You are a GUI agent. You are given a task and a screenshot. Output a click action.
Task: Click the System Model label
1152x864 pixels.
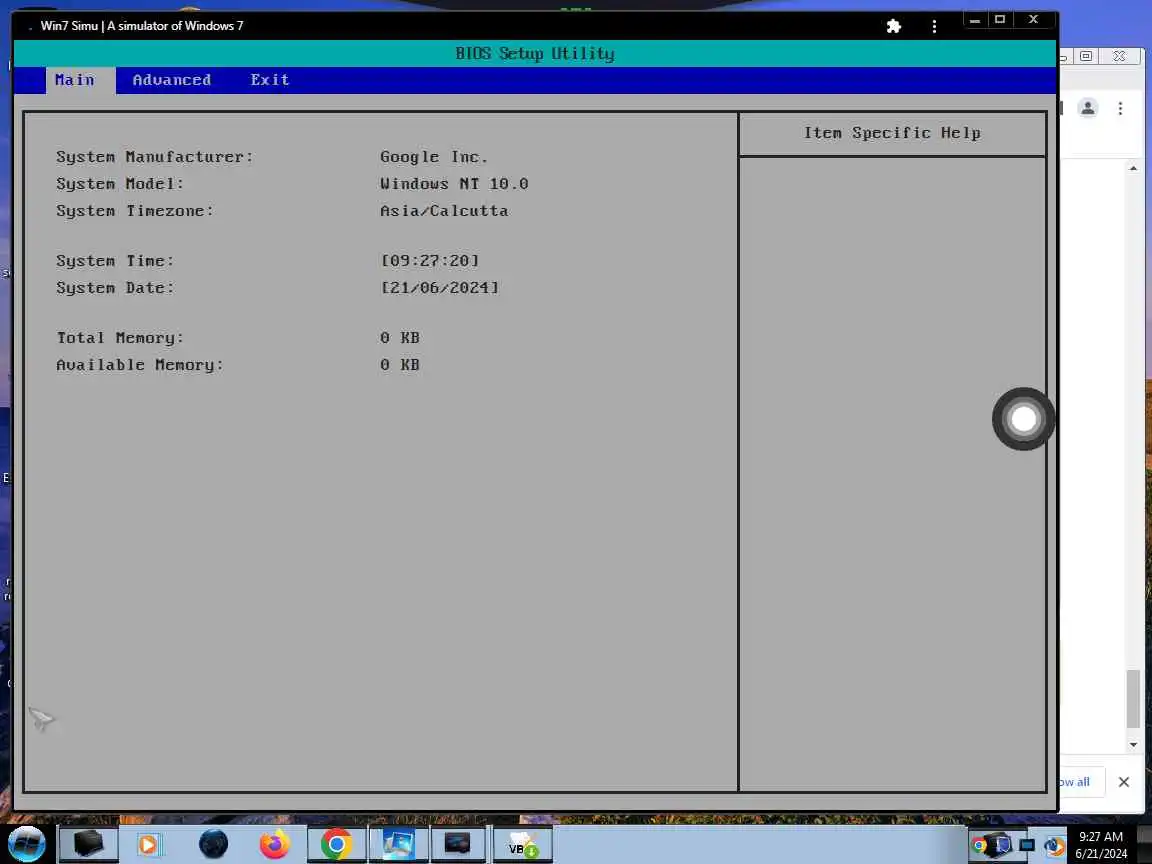120,184
